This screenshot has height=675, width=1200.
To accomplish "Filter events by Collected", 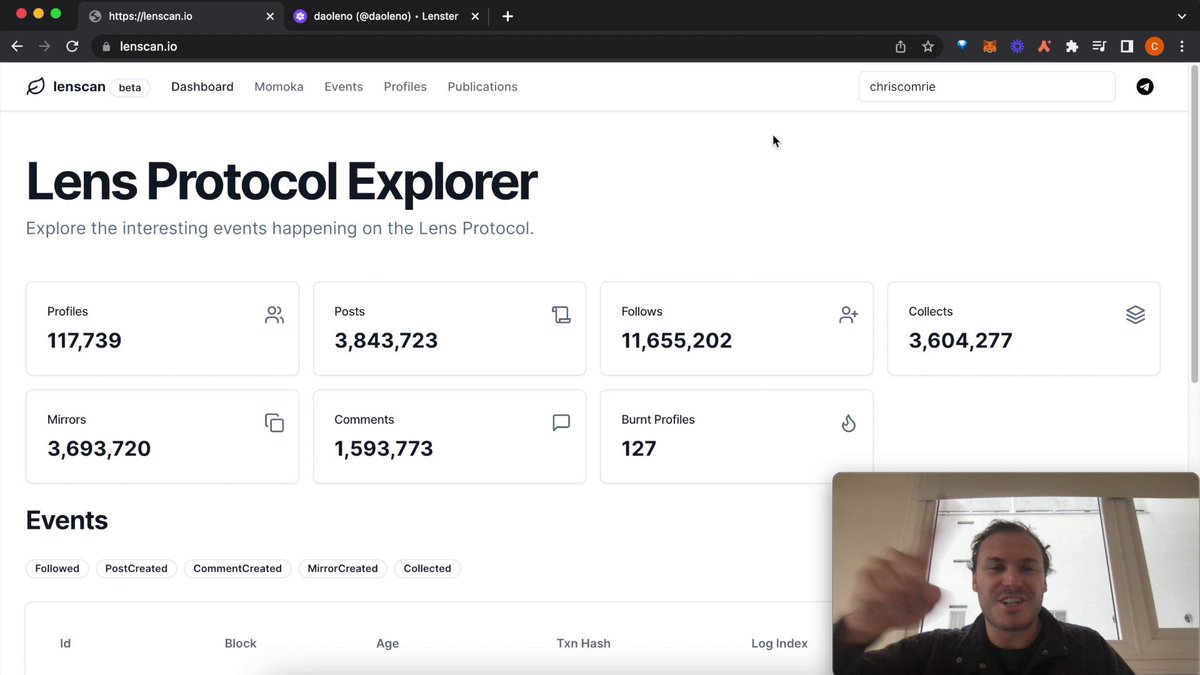I will pos(427,568).
